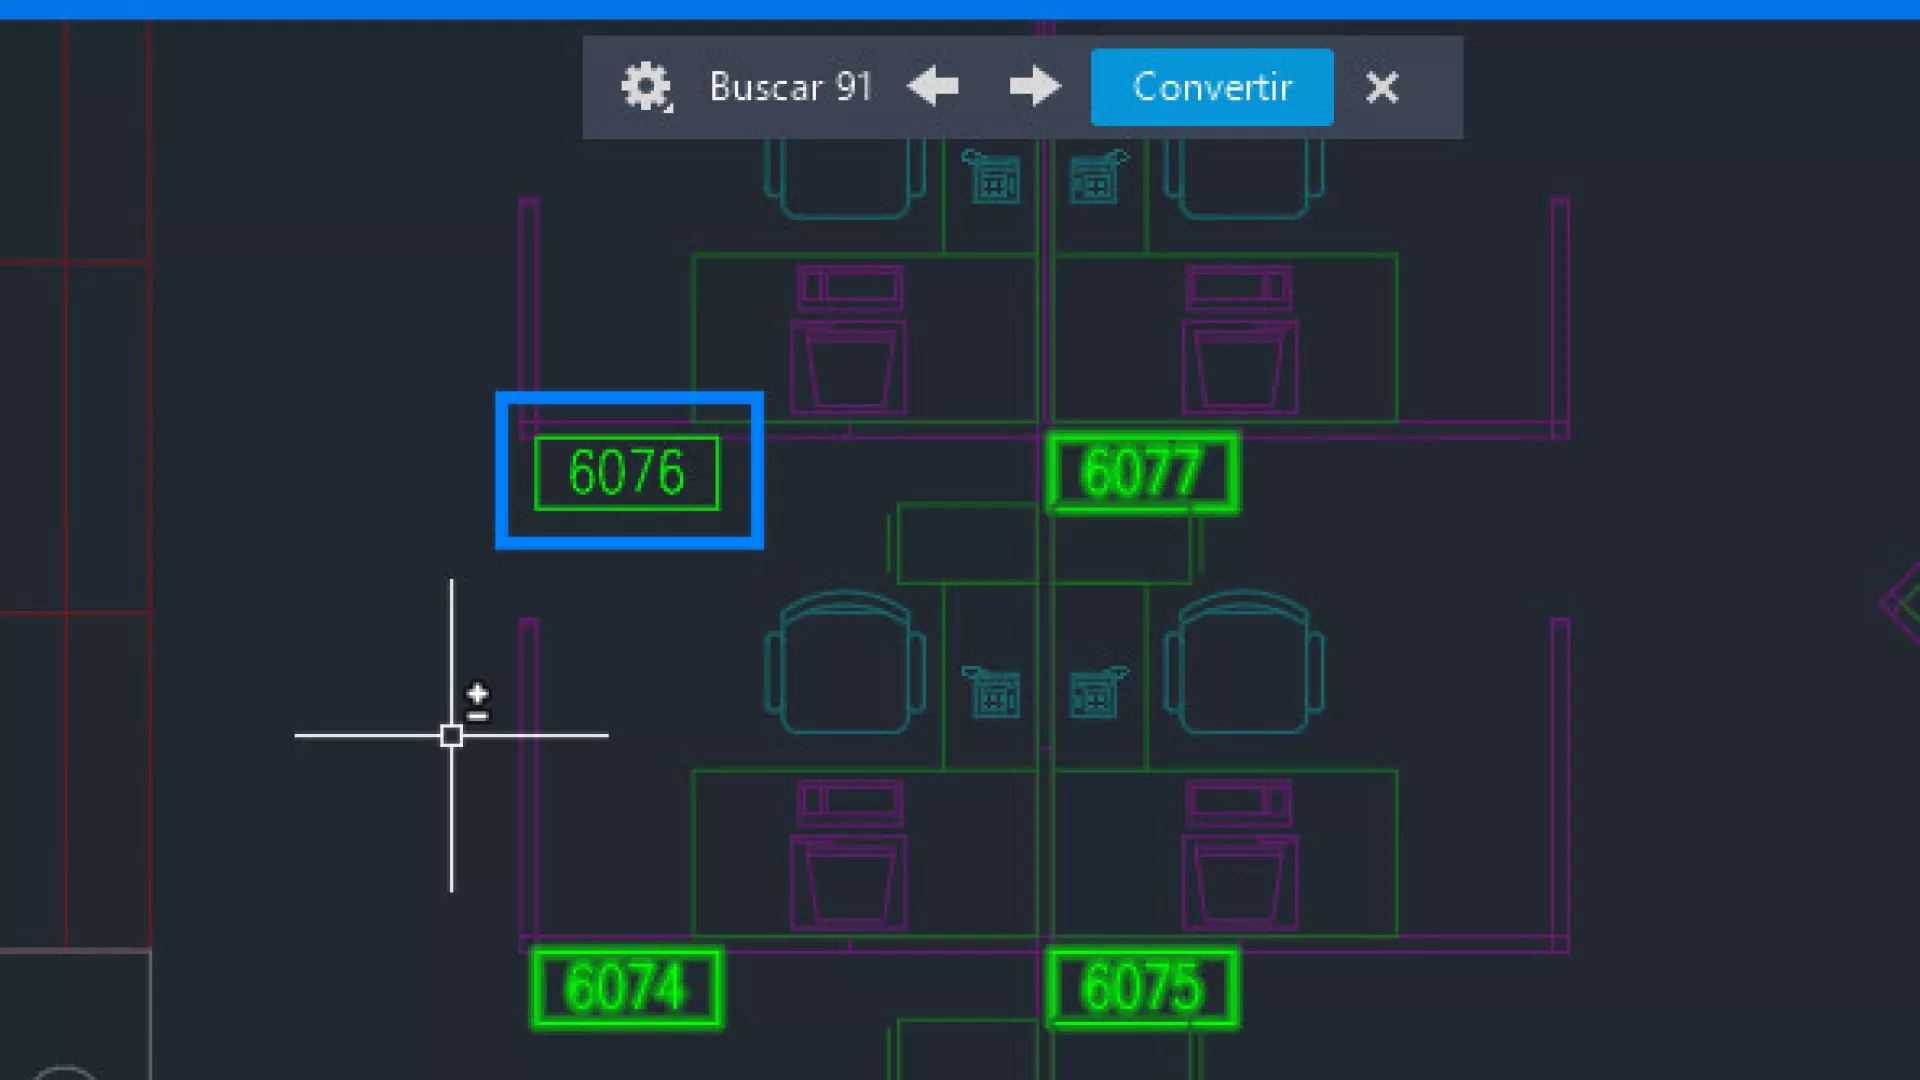
Task: Select the highlighted 6077 label
Action: click(x=1142, y=473)
